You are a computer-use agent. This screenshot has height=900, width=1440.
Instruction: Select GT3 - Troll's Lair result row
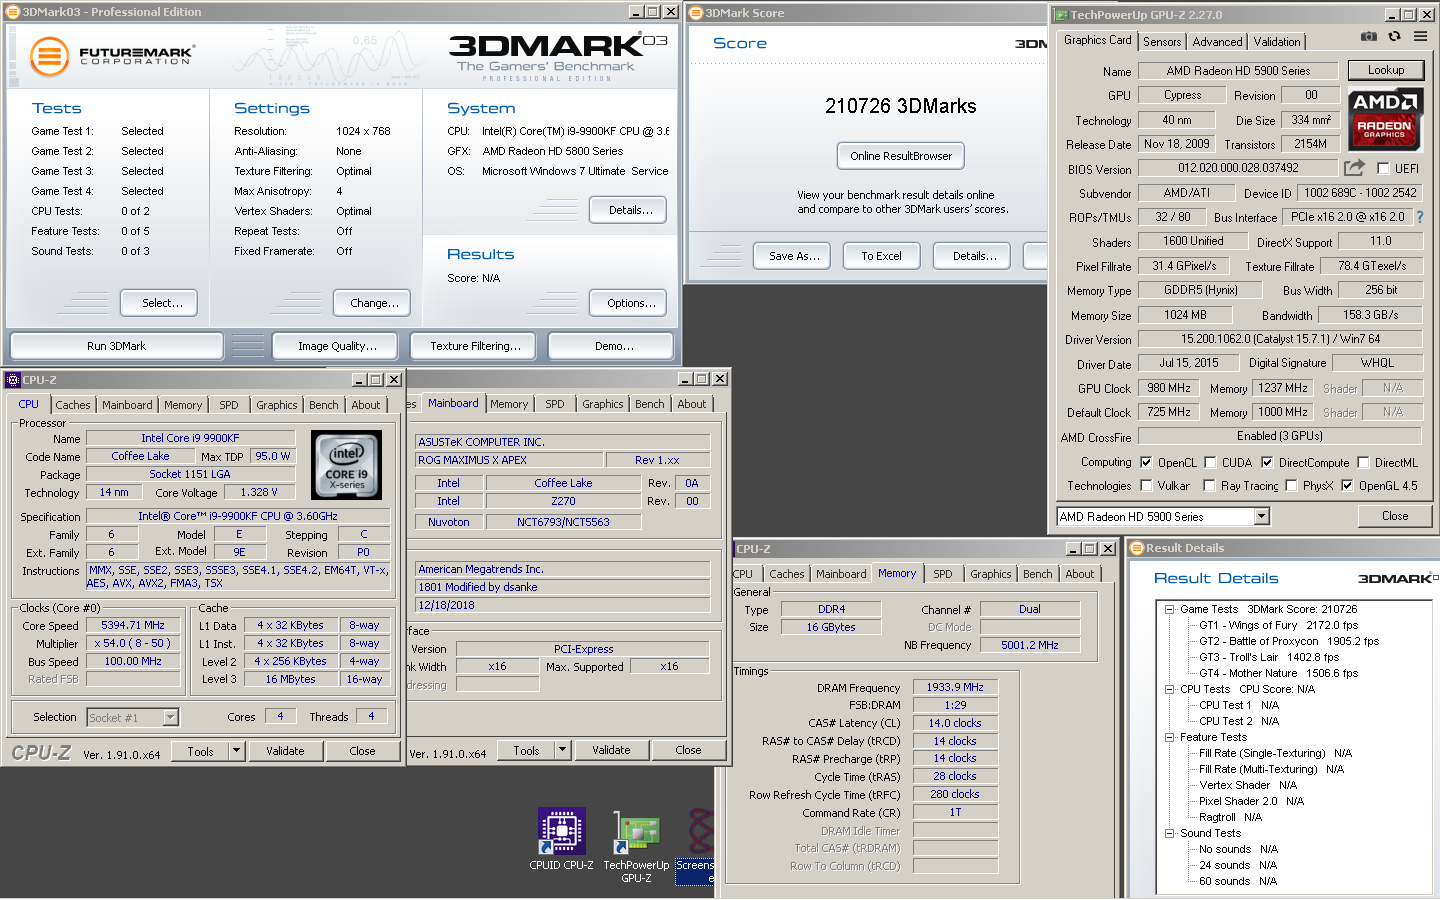1268,657
